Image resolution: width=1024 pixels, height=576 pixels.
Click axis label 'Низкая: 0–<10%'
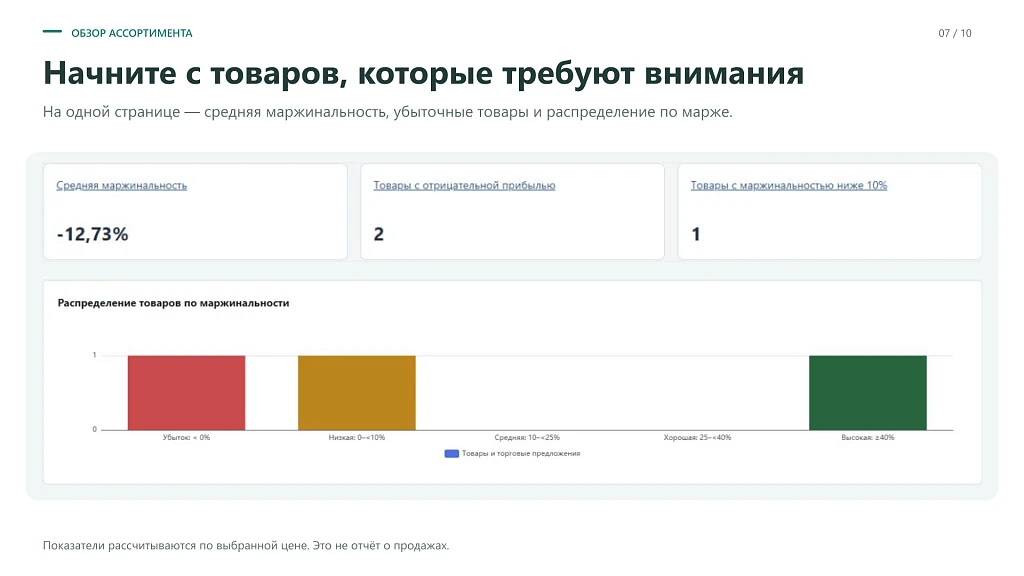pyautogui.click(x=357, y=438)
